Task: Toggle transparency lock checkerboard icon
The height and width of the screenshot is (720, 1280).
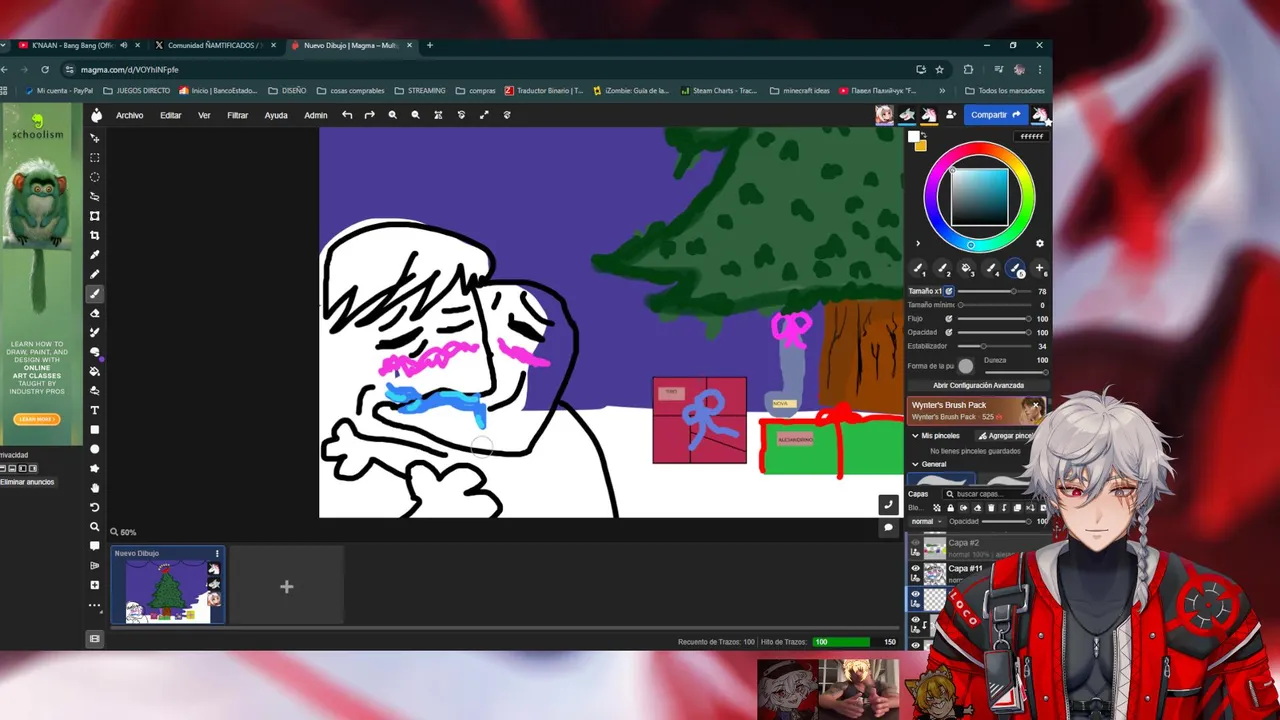Action: tap(937, 508)
